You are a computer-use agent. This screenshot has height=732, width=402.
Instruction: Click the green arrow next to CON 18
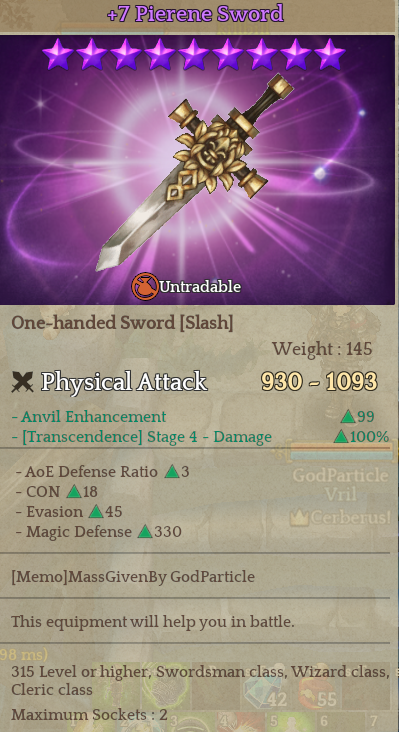tap(74, 492)
